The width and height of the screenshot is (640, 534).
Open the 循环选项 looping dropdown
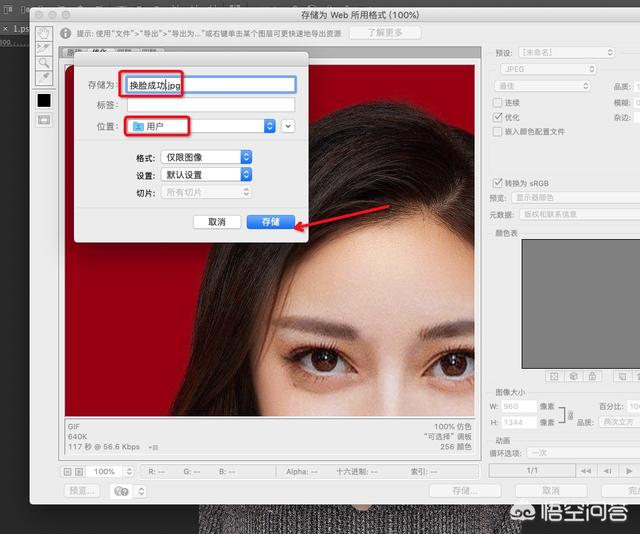[583, 453]
